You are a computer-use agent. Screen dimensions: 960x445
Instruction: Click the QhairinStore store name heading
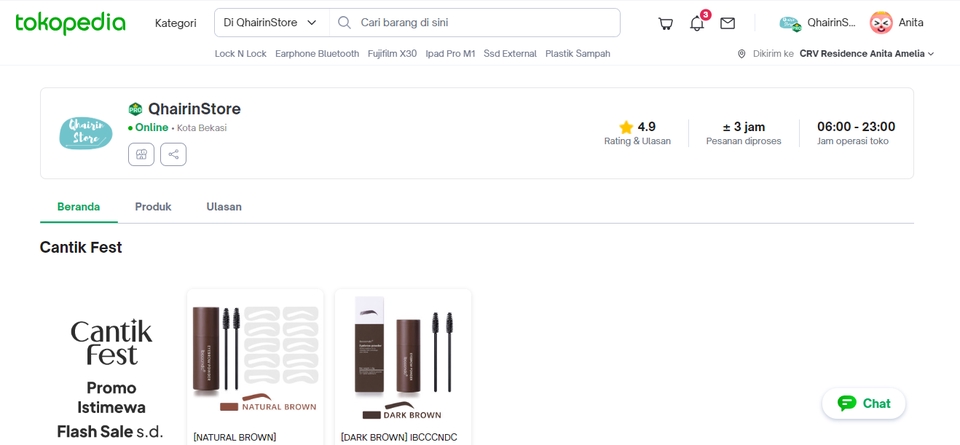(194, 109)
